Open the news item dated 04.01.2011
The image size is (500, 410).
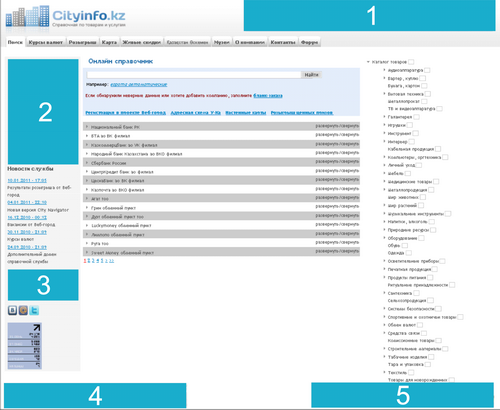click(x=27, y=202)
